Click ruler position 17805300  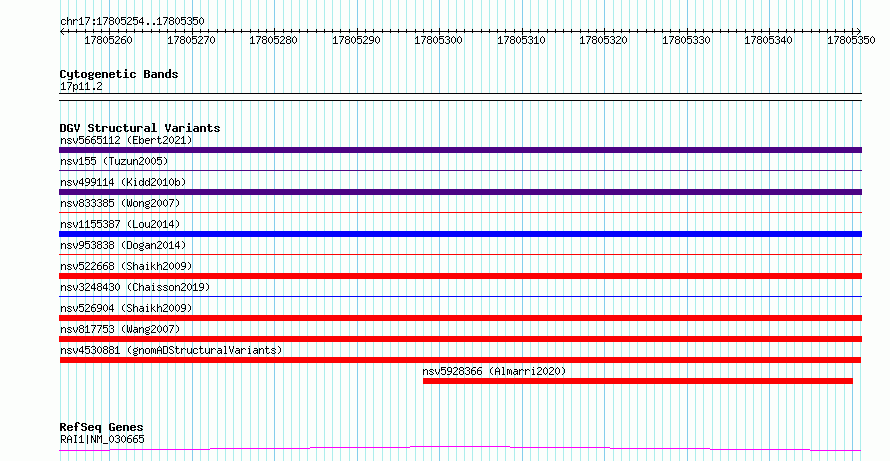point(438,40)
